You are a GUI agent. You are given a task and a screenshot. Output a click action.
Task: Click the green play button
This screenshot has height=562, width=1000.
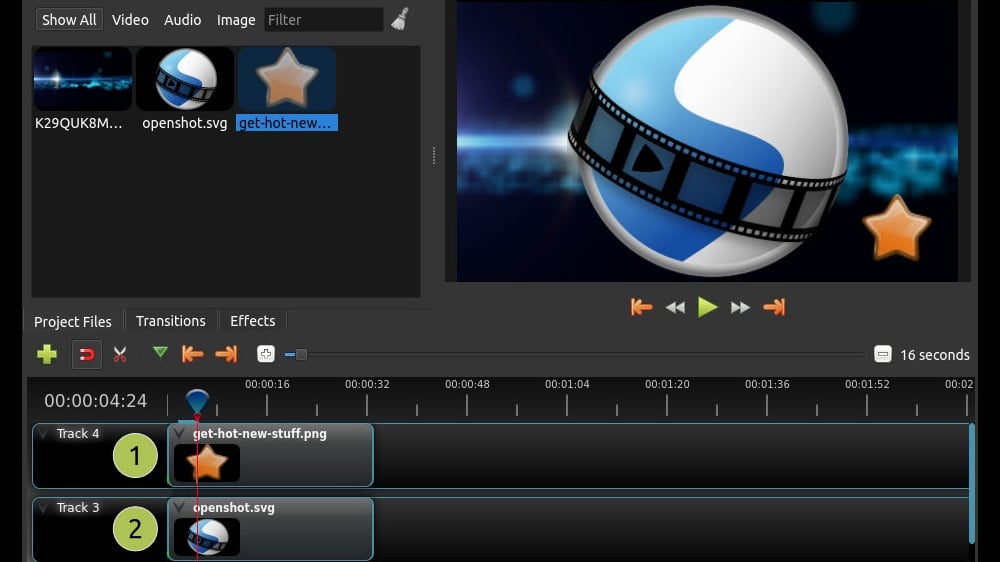tap(707, 307)
